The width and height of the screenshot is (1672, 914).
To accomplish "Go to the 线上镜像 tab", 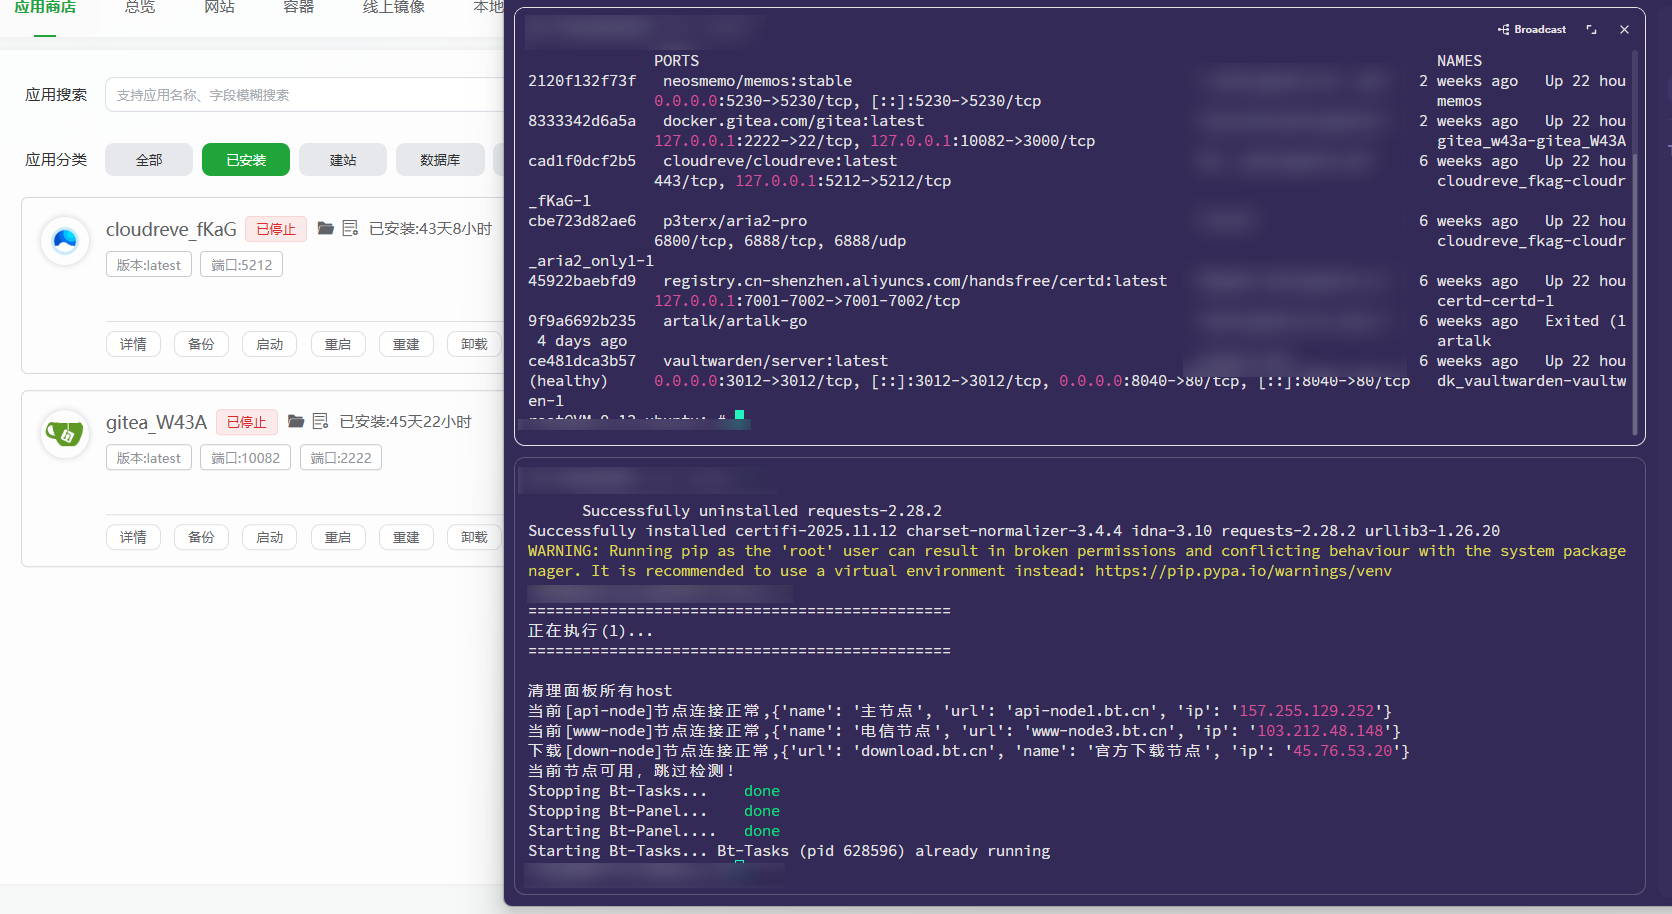I will click(x=393, y=8).
